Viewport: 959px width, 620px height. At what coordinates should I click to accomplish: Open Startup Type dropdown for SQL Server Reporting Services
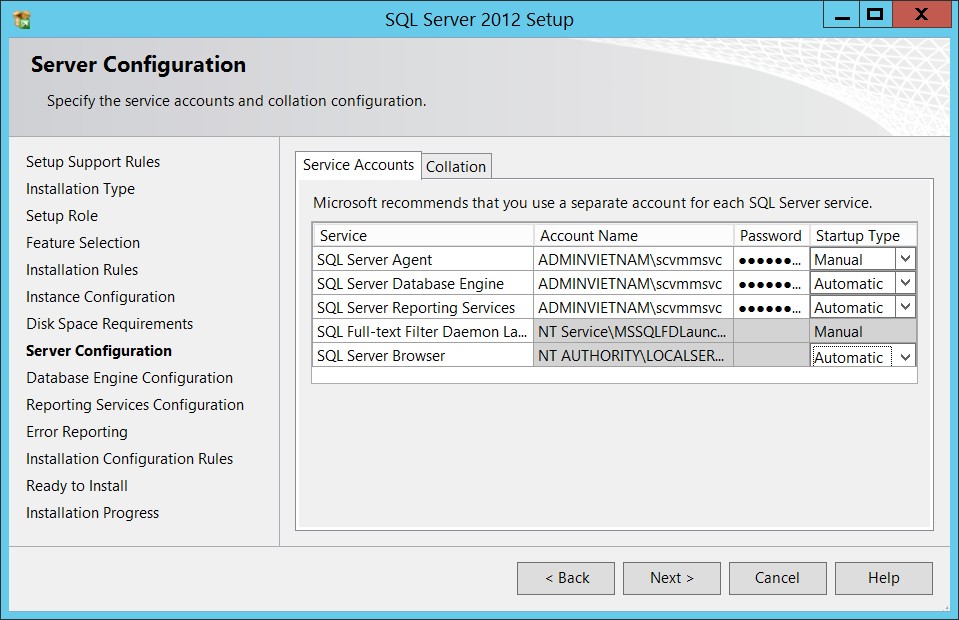pyautogui.click(x=905, y=307)
